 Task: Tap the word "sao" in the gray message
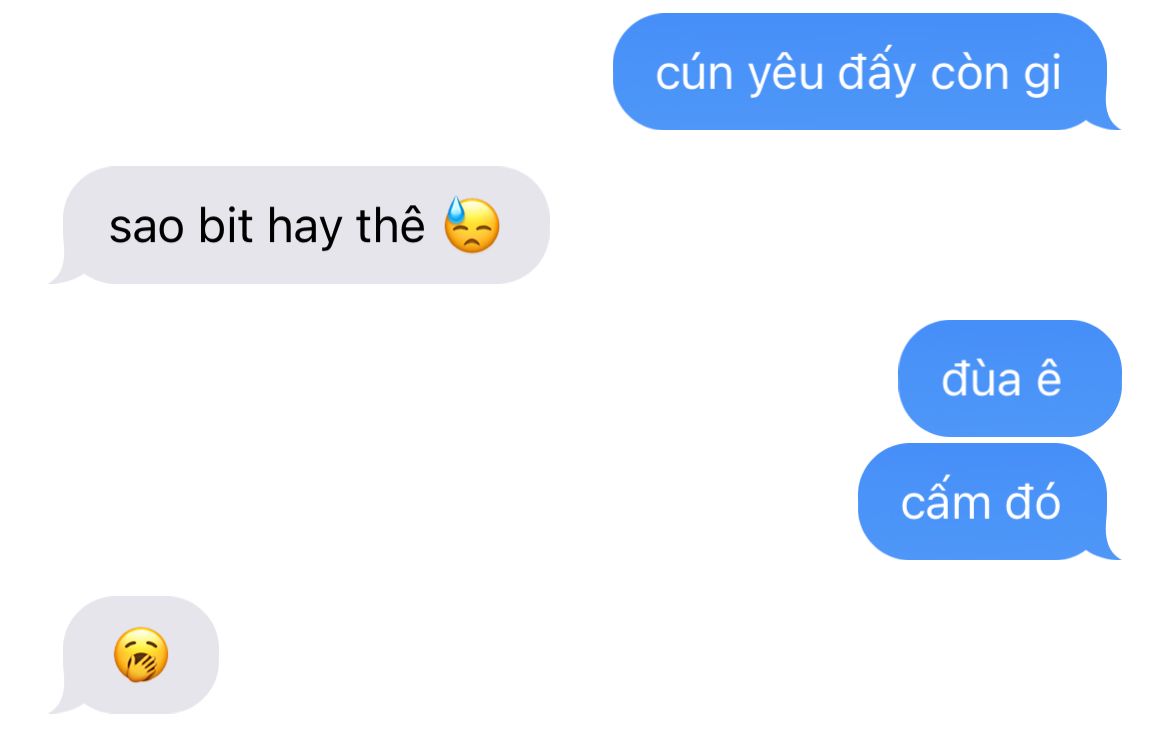tap(146, 226)
